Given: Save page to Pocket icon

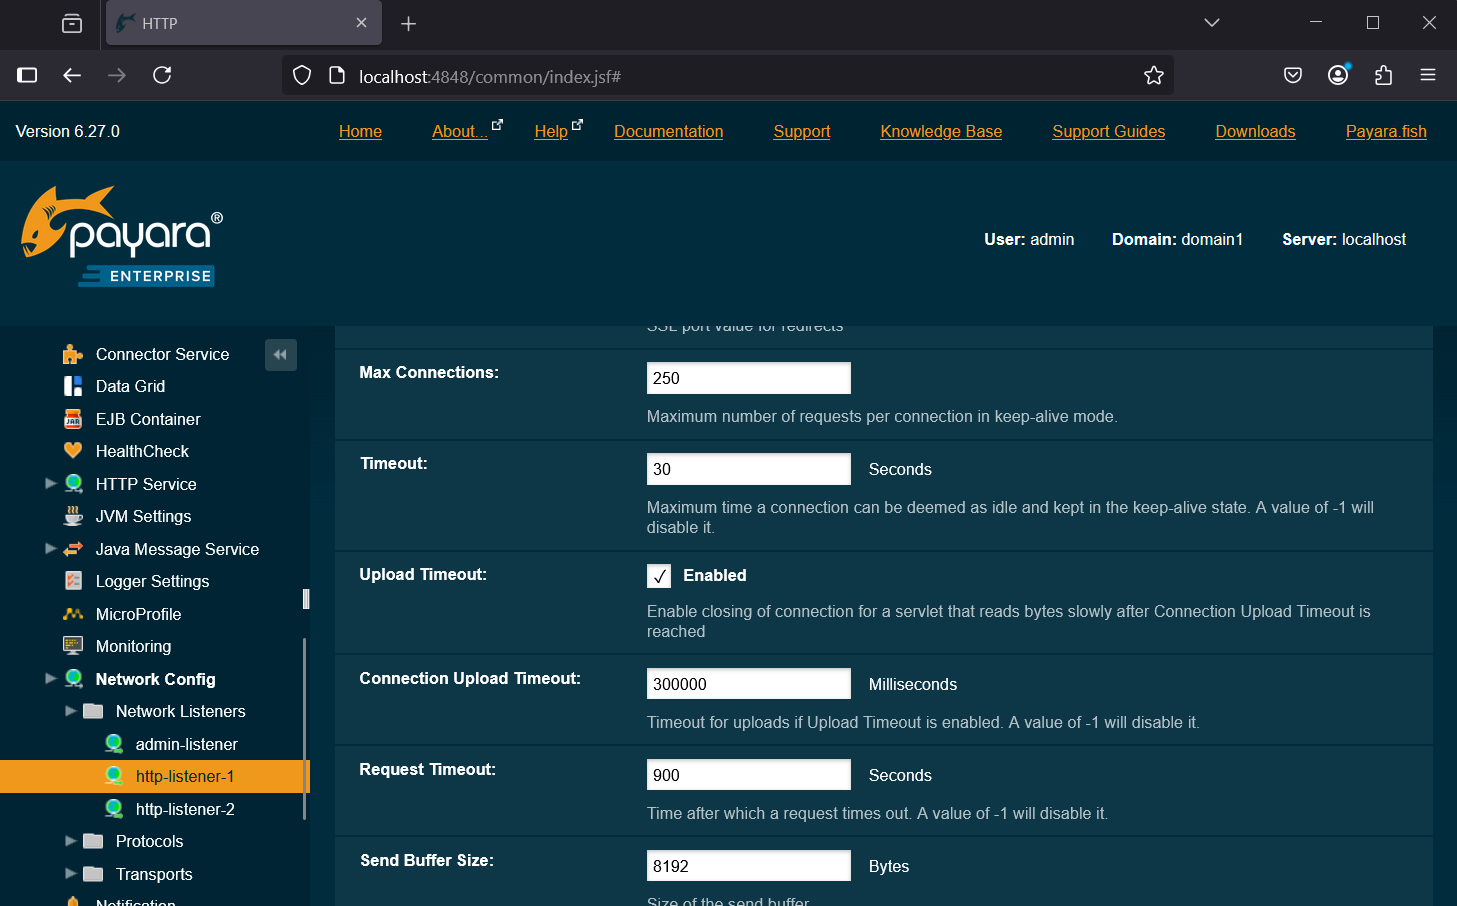Looking at the screenshot, I should [x=1293, y=75].
